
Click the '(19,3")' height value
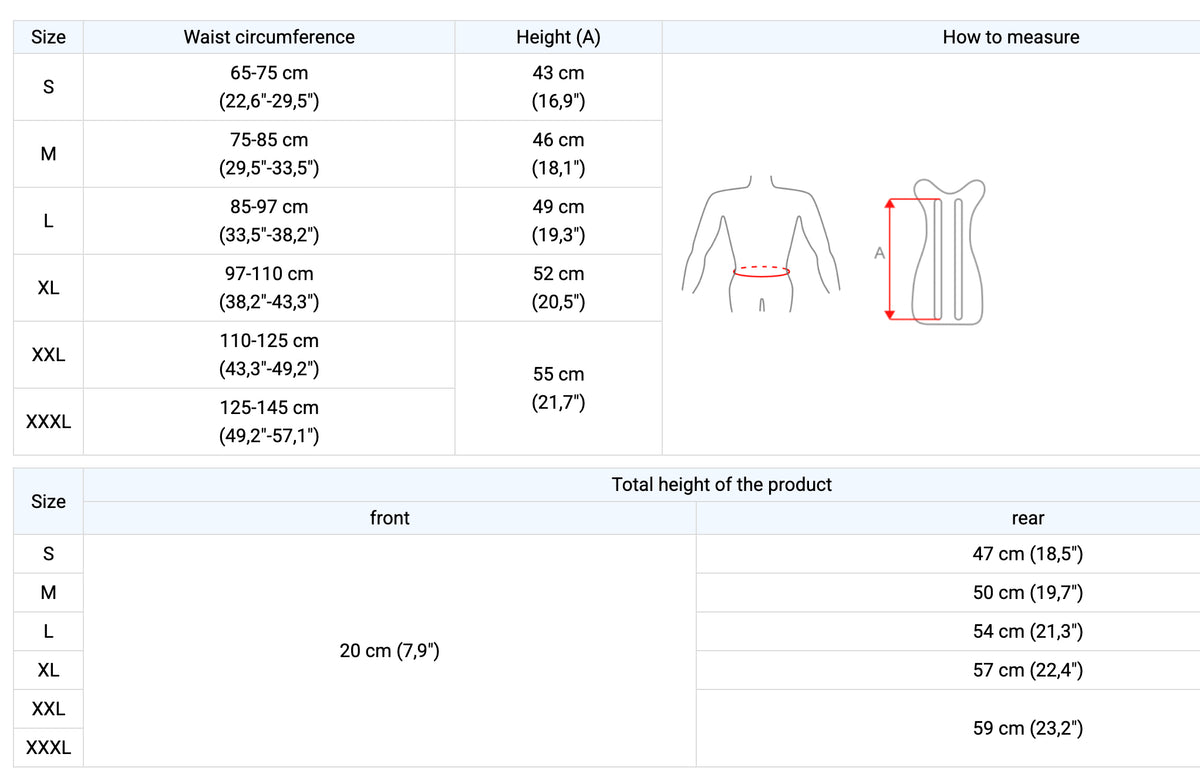coord(558,235)
